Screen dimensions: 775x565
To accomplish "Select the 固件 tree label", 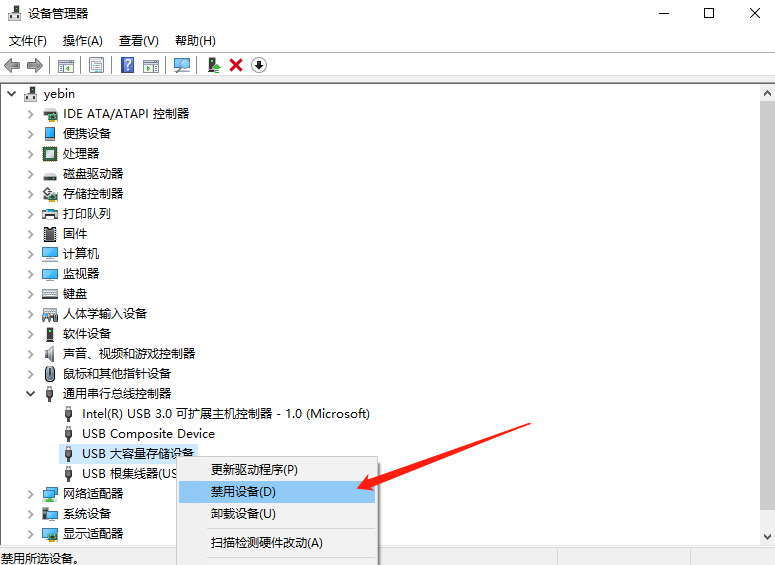I will (75, 234).
